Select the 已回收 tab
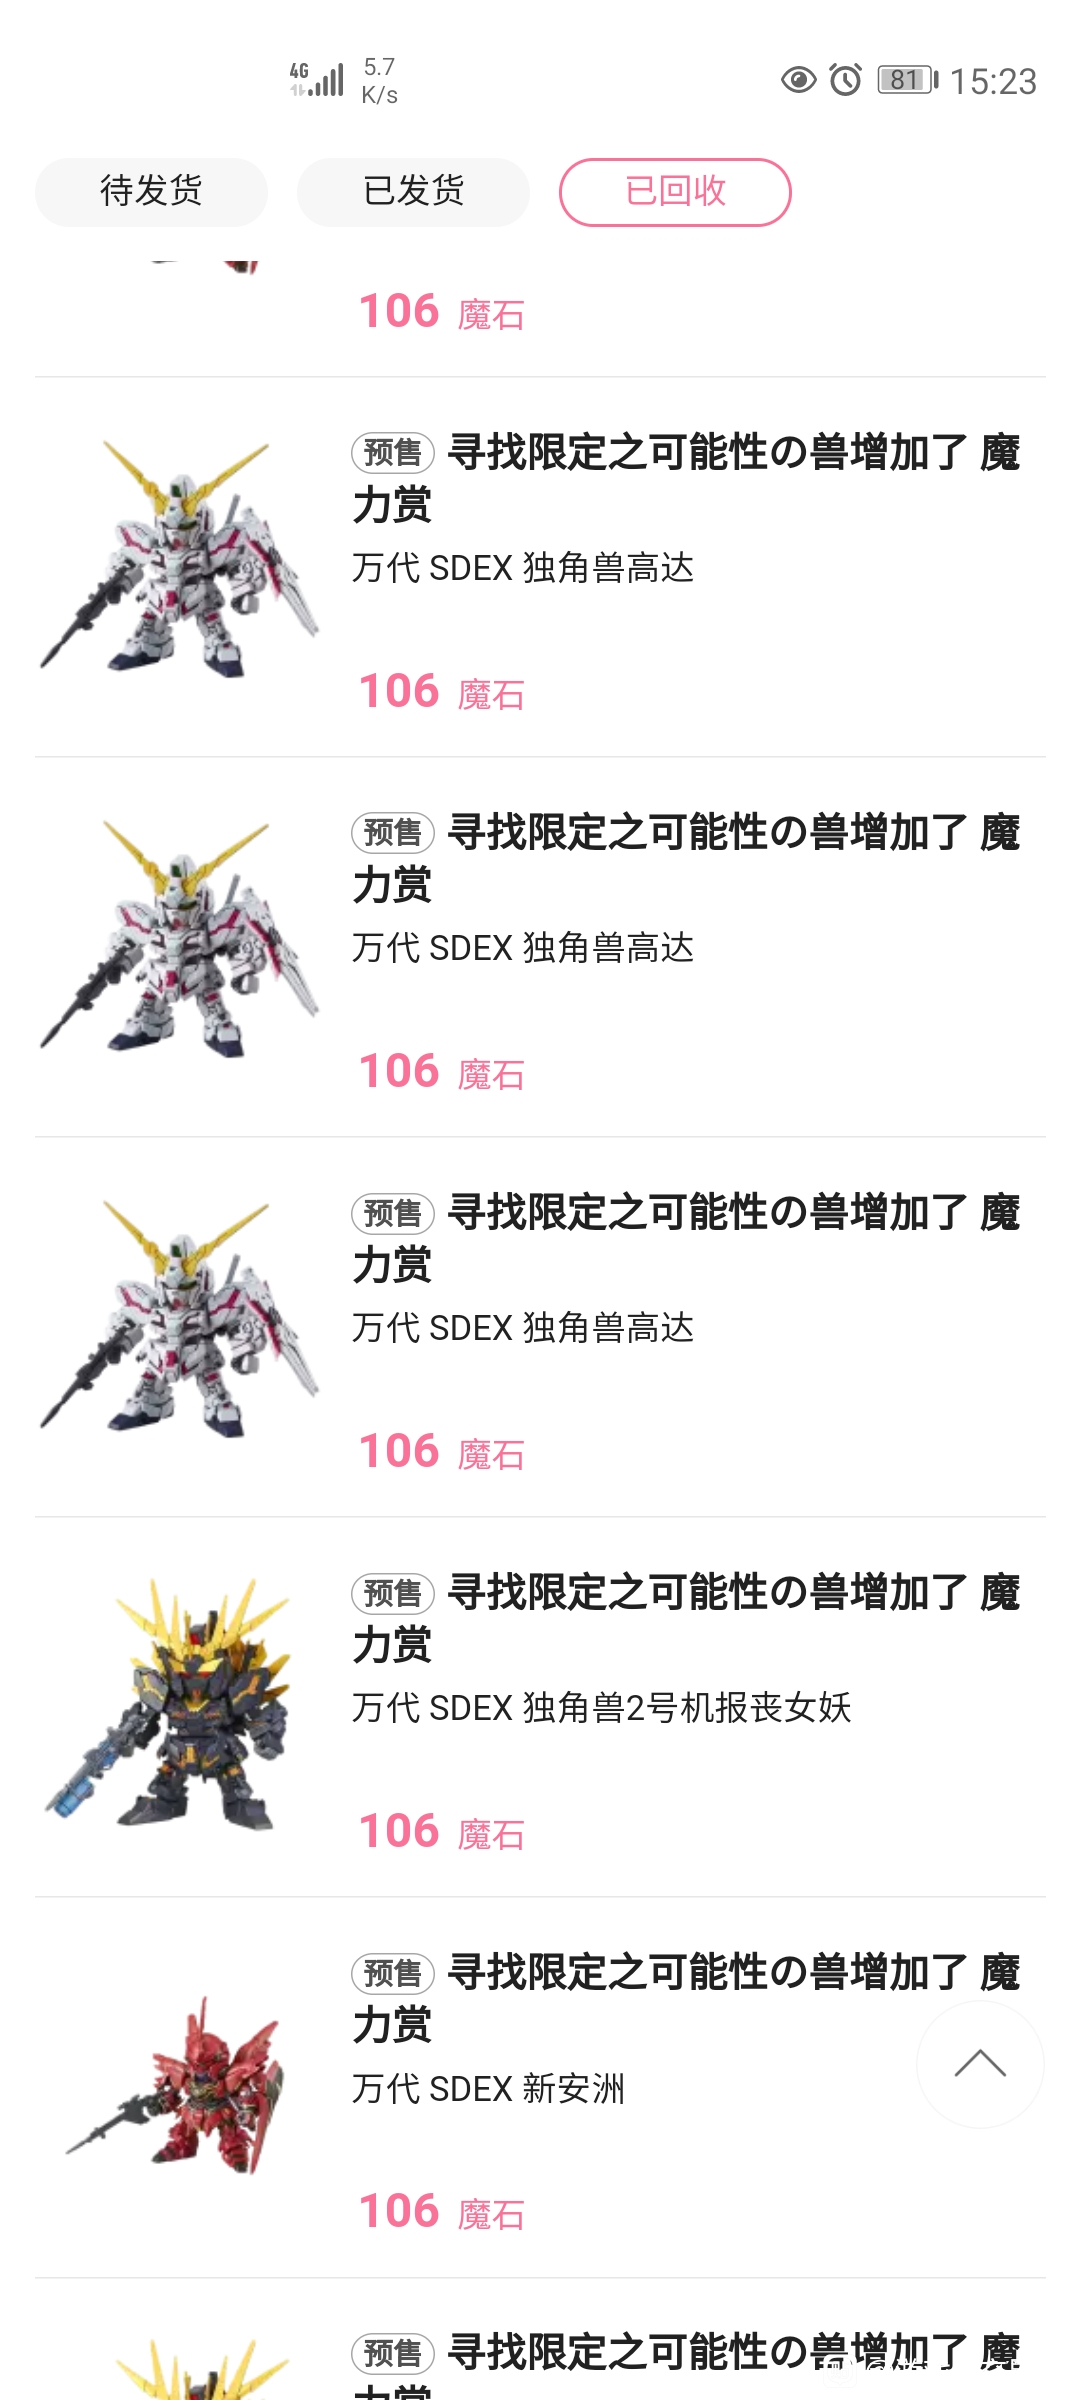Viewport: 1080px width, 2400px height. pyautogui.click(x=675, y=192)
